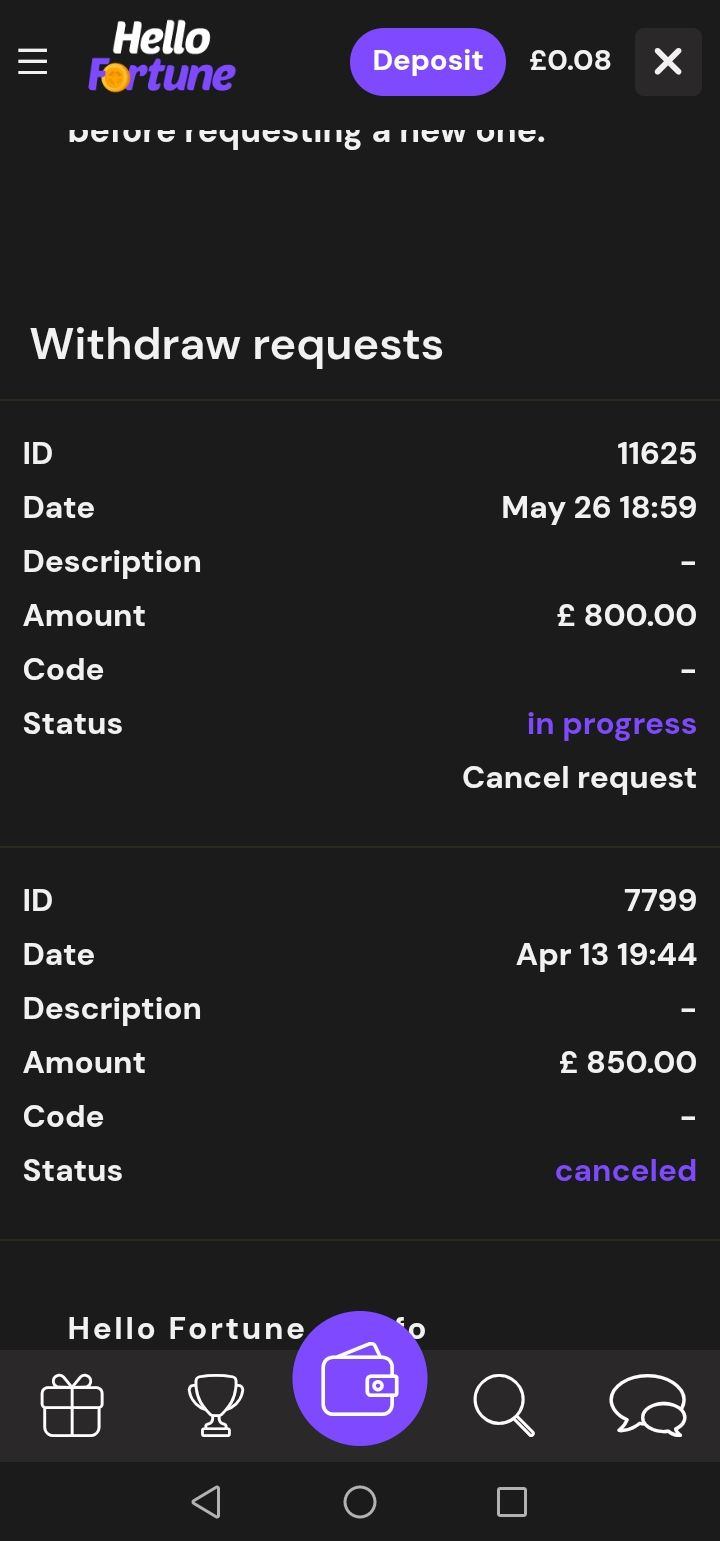Image resolution: width=720 pixels, height=1541 pixels.
Task: Open the gift promotions icon
Action: [72, 1405]
